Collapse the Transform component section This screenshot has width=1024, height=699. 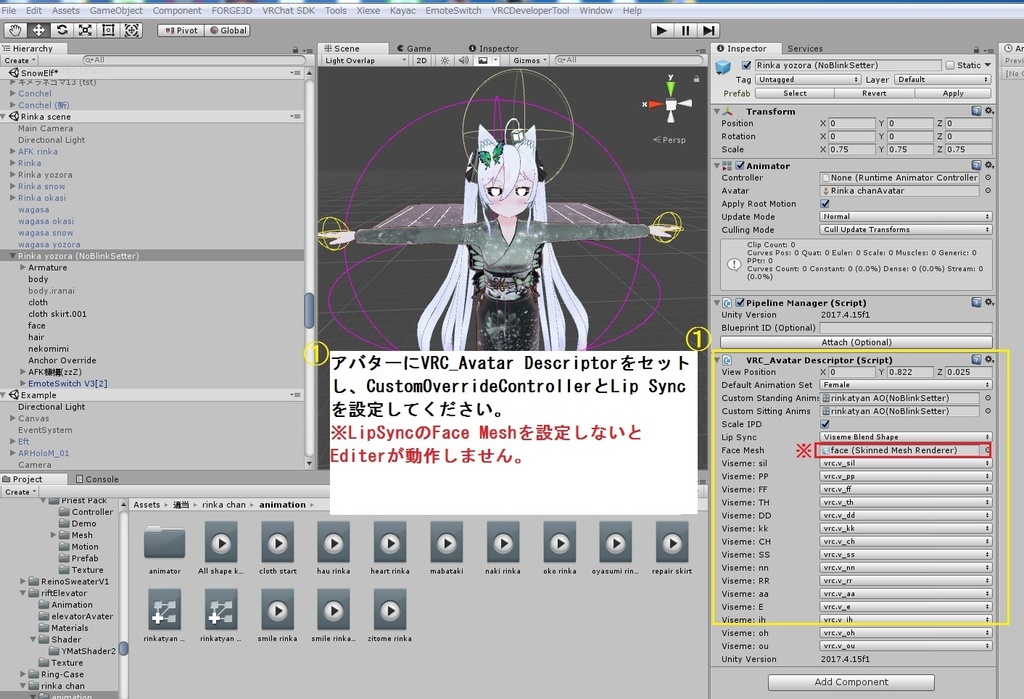pos(717,112)
